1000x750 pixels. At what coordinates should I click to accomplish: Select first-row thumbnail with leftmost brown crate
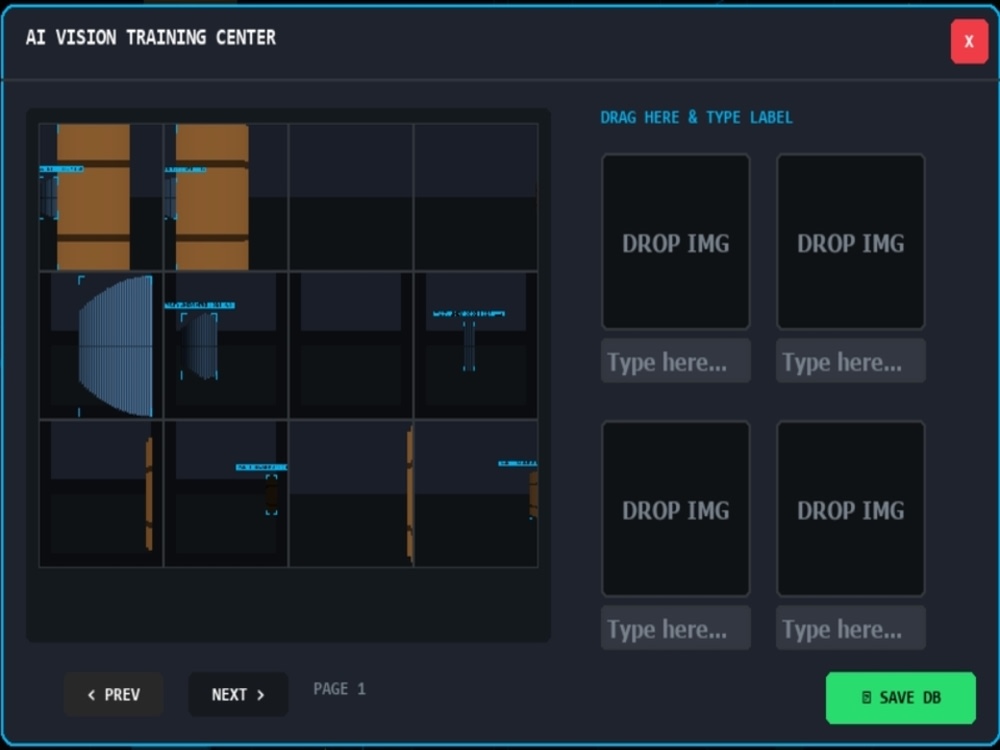[x=101, y=197]
